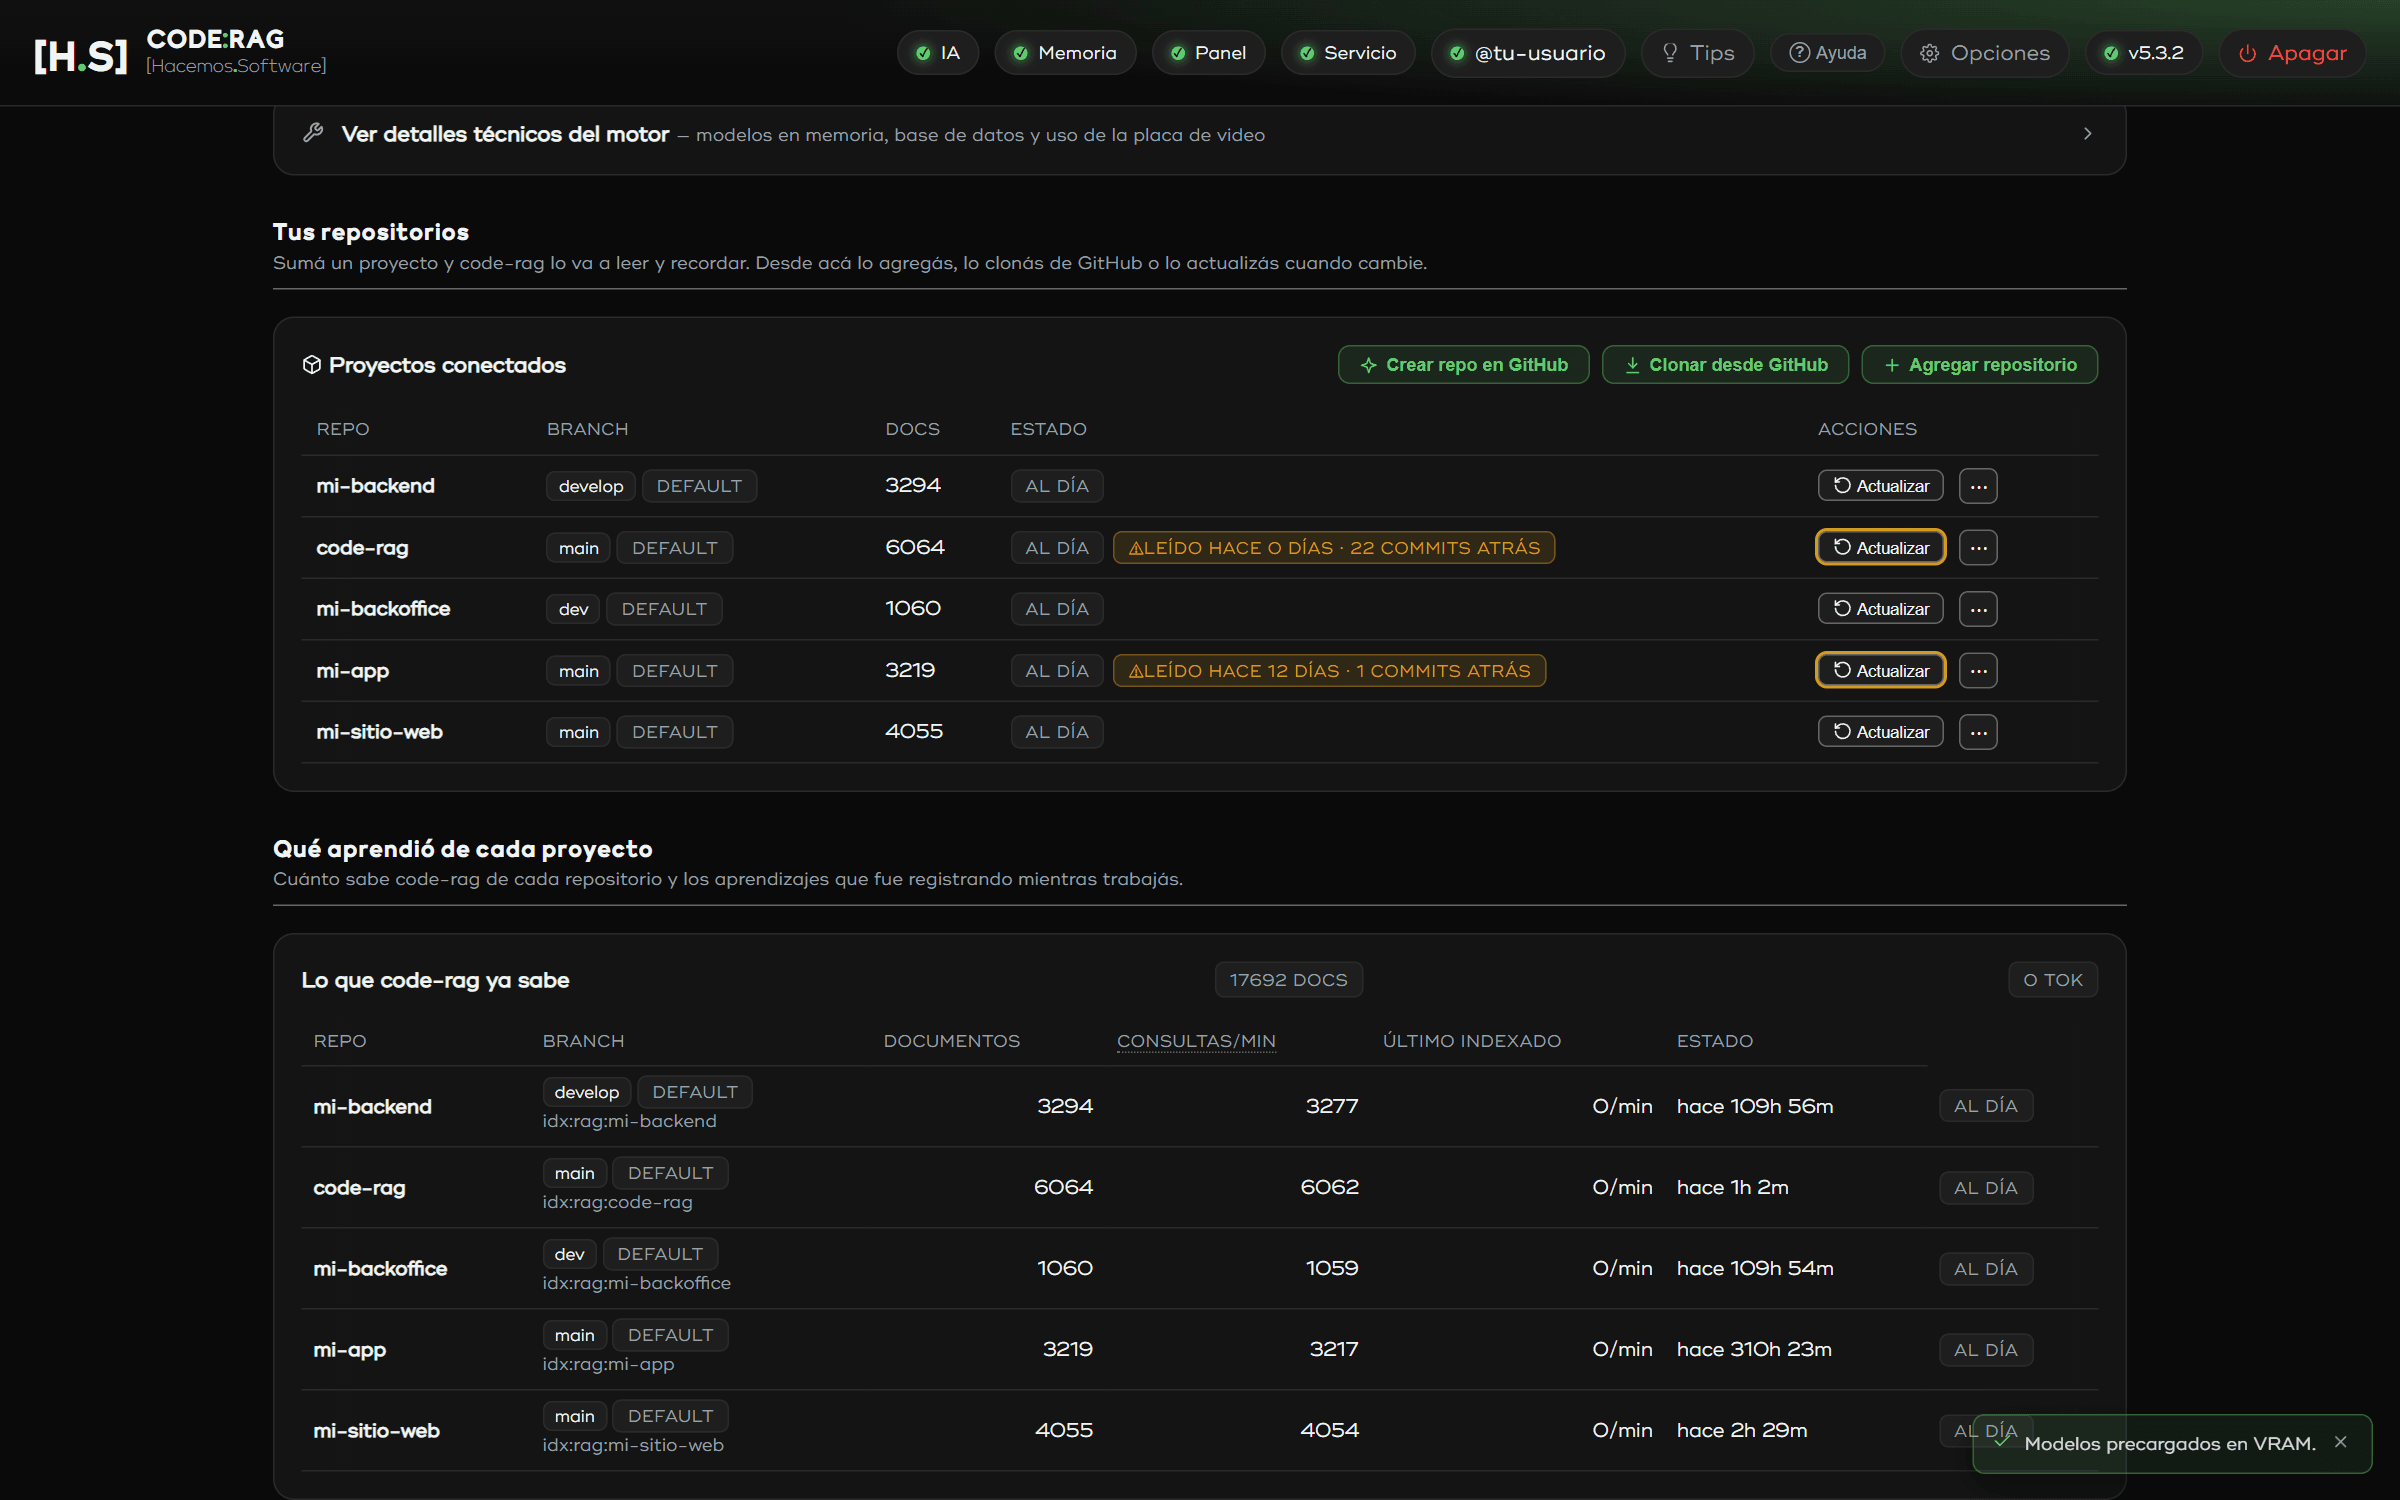Click Crear repo en GitHub
This screenshot has height=1500, width=2400.
tap(1463, 365)
